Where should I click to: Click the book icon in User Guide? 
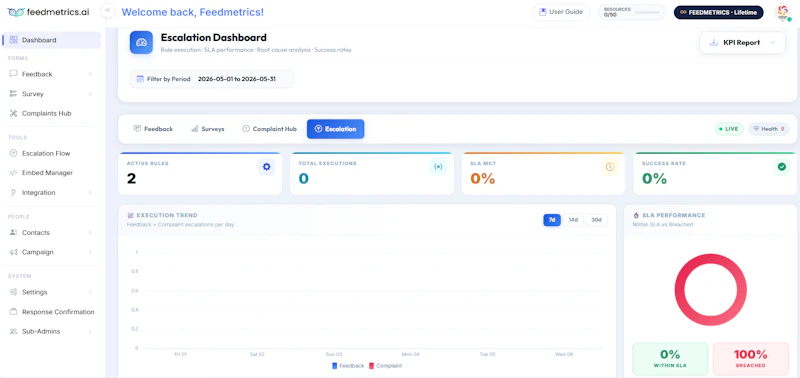[x=543, y=12]
